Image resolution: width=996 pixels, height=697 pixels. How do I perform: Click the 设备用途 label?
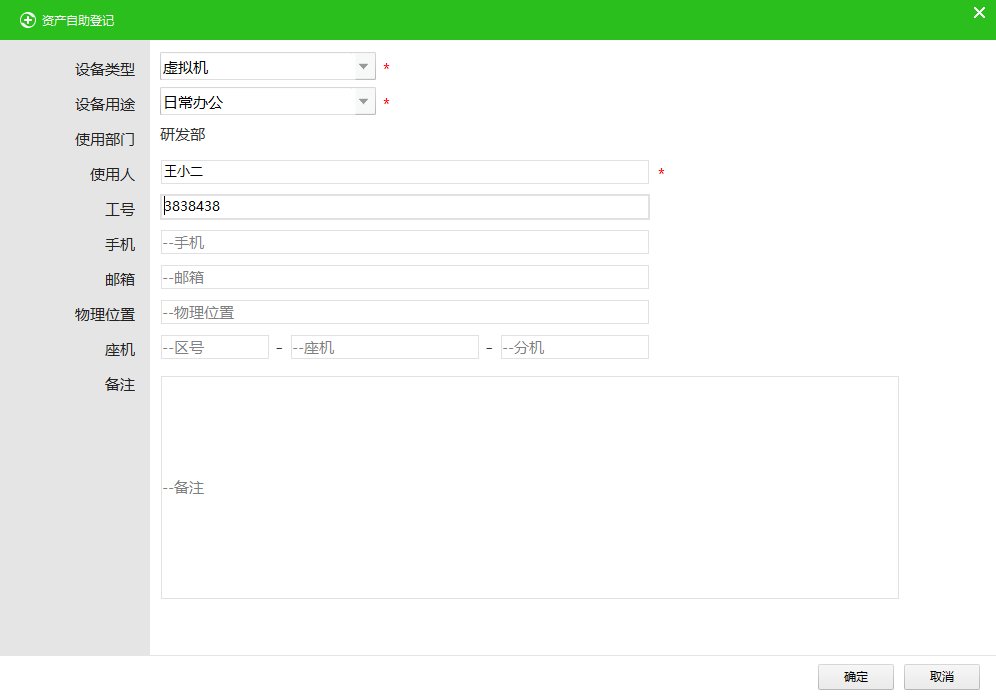coord(105,104)
